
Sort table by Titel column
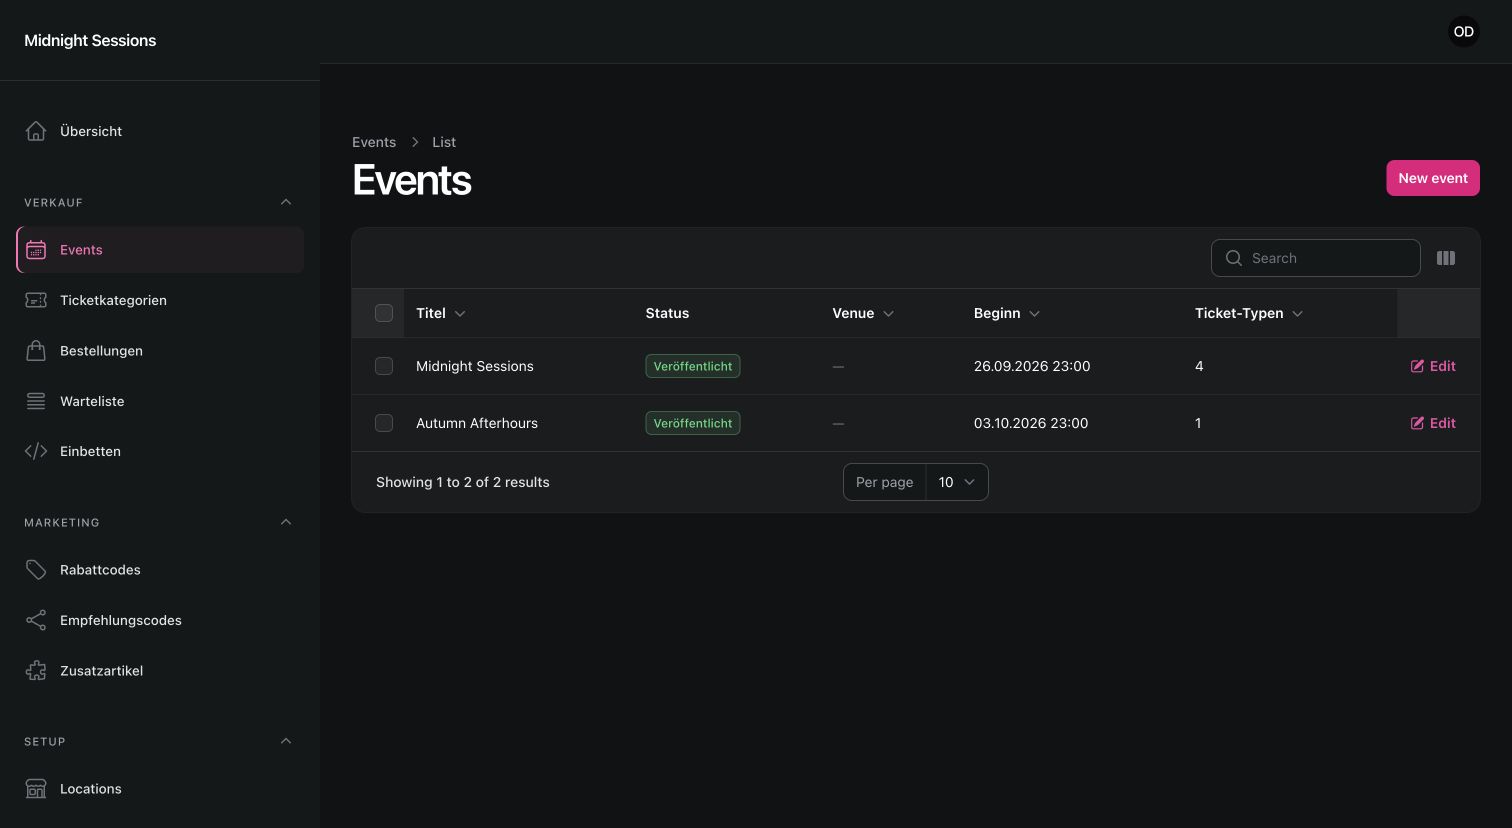click(x=441, y=313)
